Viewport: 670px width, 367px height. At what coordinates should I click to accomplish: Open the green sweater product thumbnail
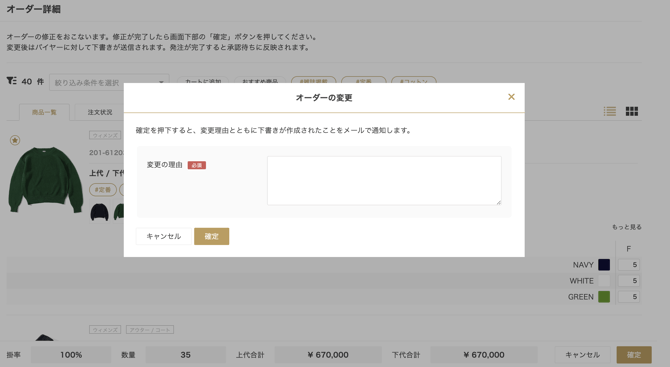pos(46,179)
